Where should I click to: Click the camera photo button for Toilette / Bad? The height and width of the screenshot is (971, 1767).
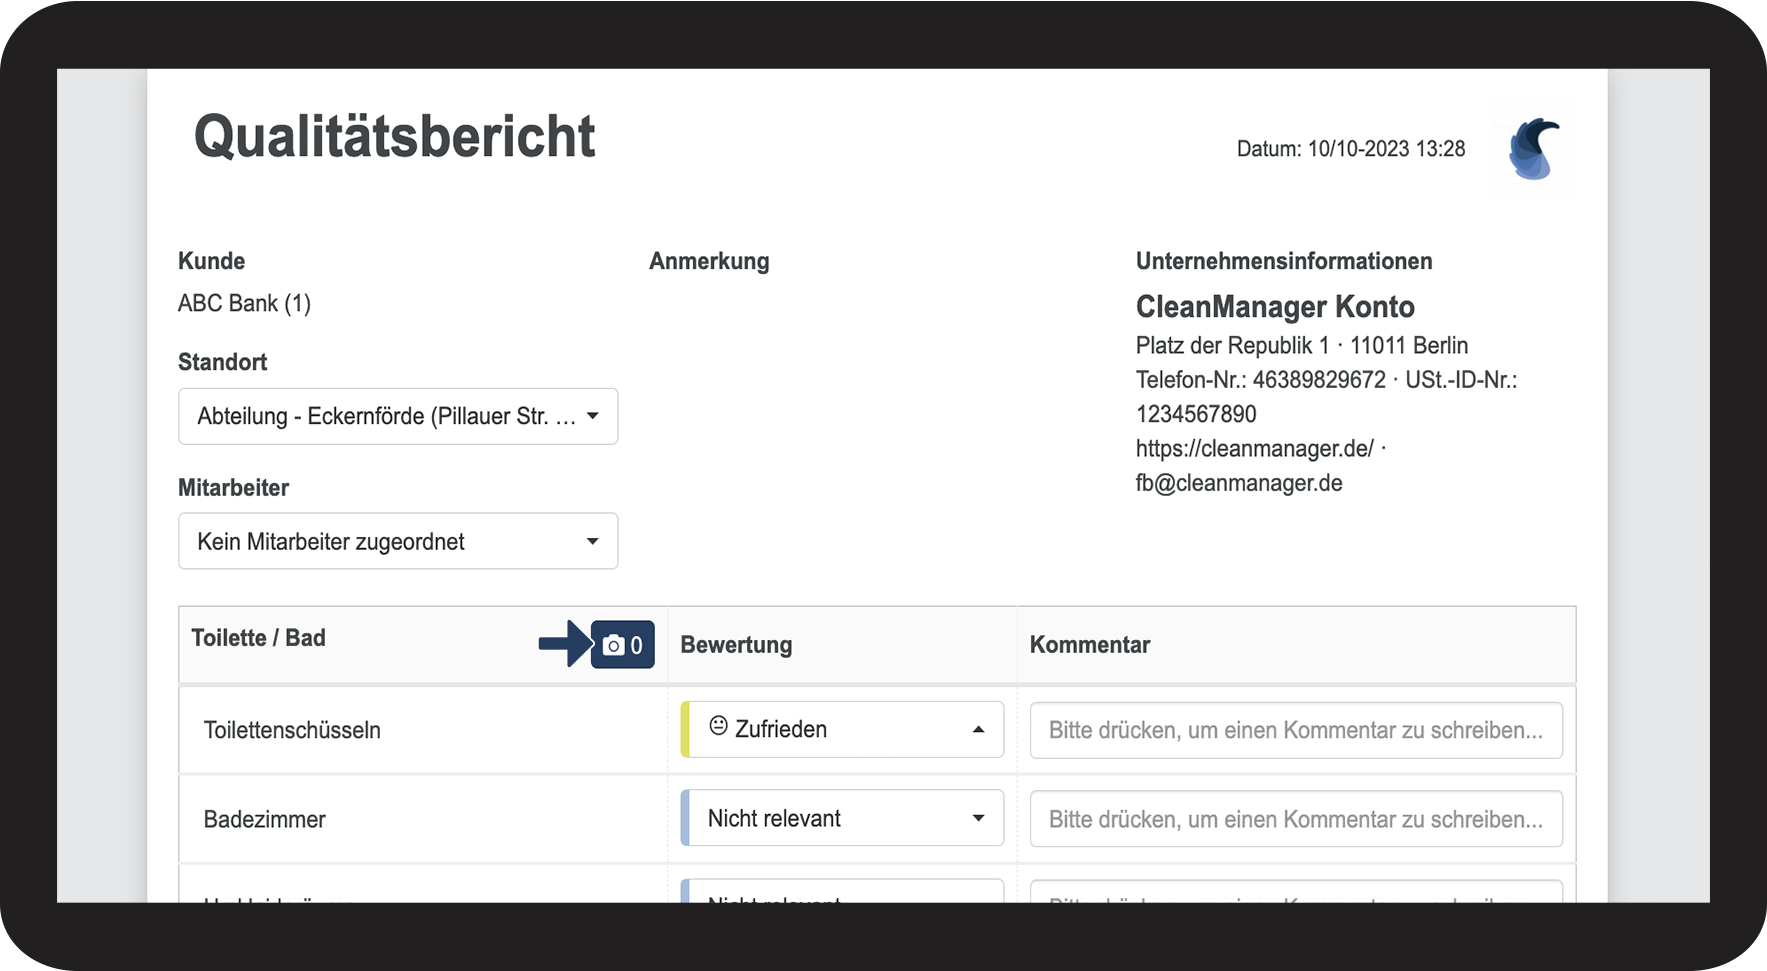[622, 645]
